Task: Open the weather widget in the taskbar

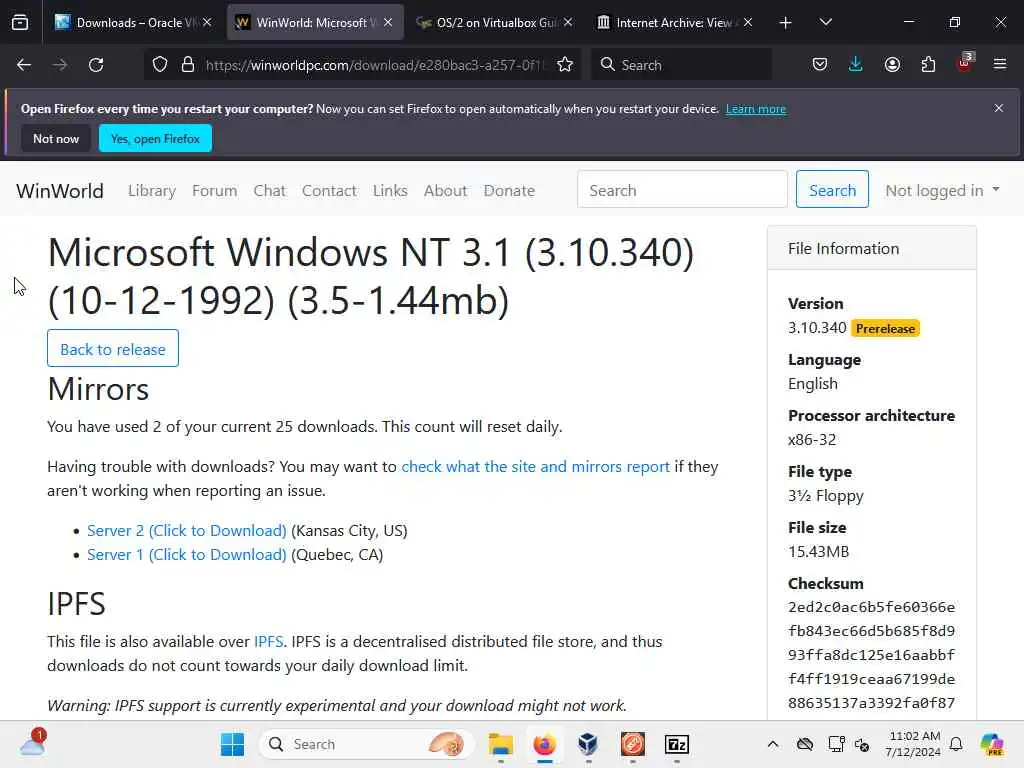Action: pos(32,743)
